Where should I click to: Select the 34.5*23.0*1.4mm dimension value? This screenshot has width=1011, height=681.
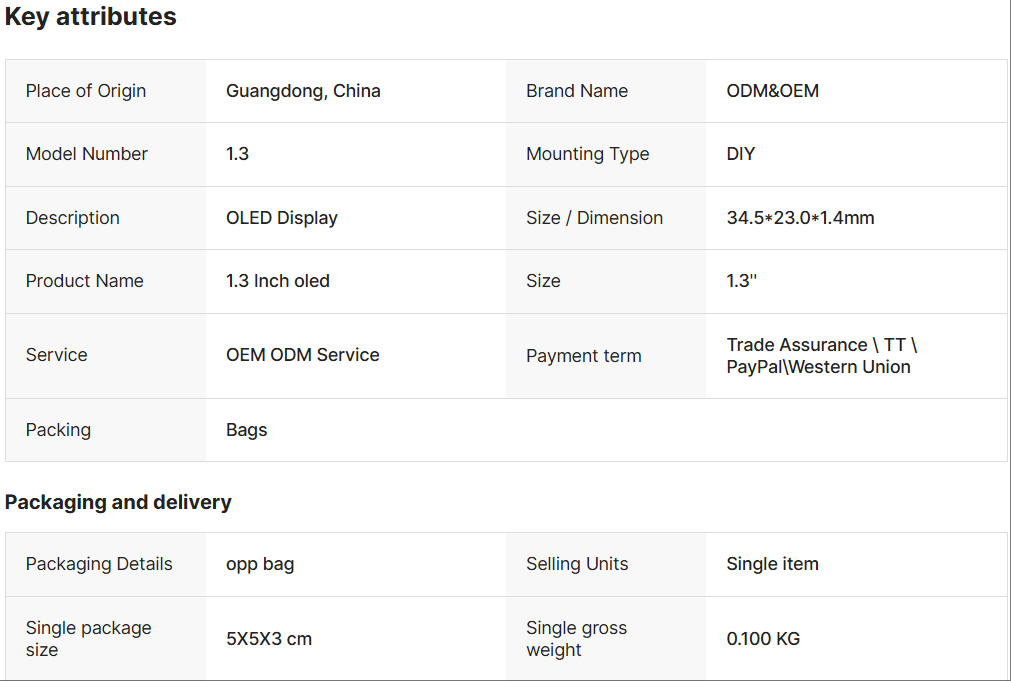pyautogui.click(x=800, y=218)
